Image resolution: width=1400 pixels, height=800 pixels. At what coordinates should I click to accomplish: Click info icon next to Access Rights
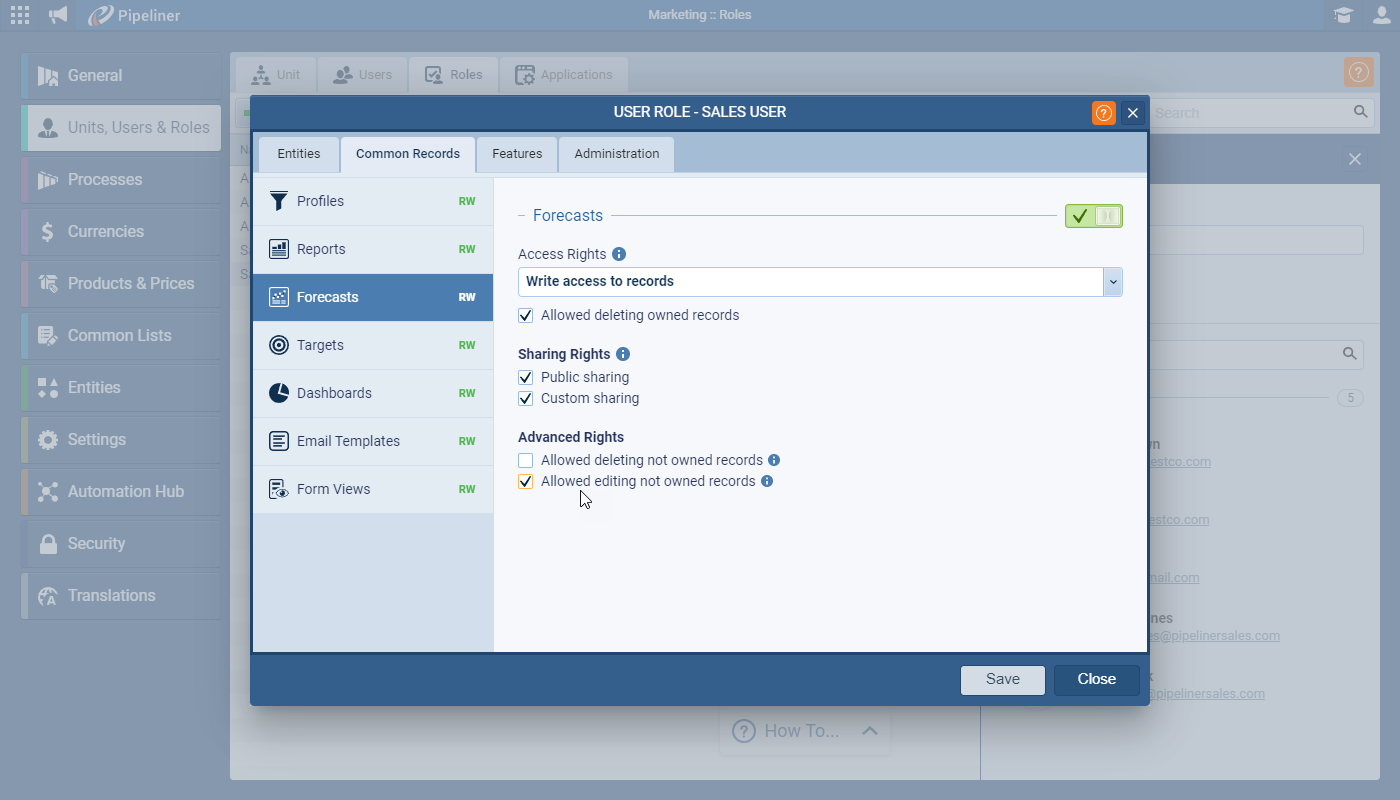619,254
